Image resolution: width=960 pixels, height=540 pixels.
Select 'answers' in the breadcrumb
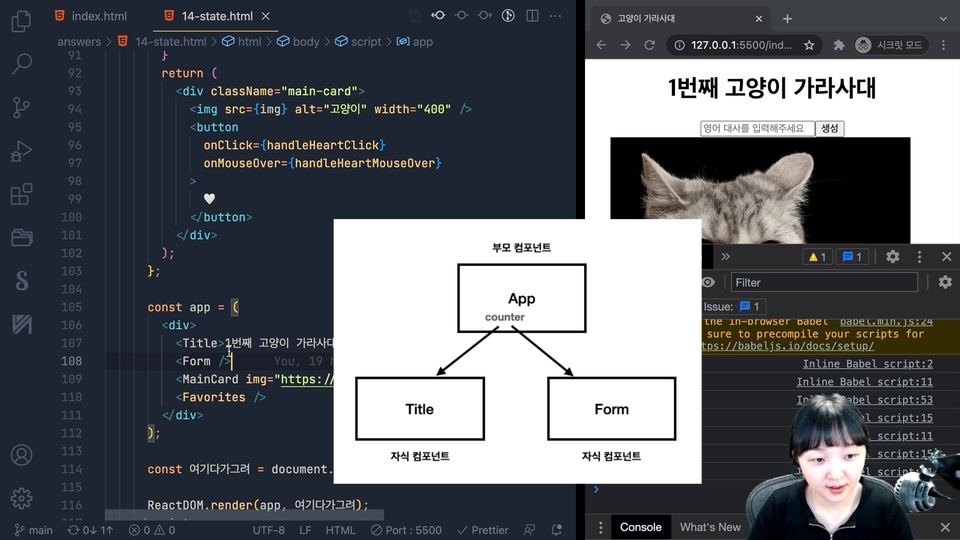coord(79,42)
